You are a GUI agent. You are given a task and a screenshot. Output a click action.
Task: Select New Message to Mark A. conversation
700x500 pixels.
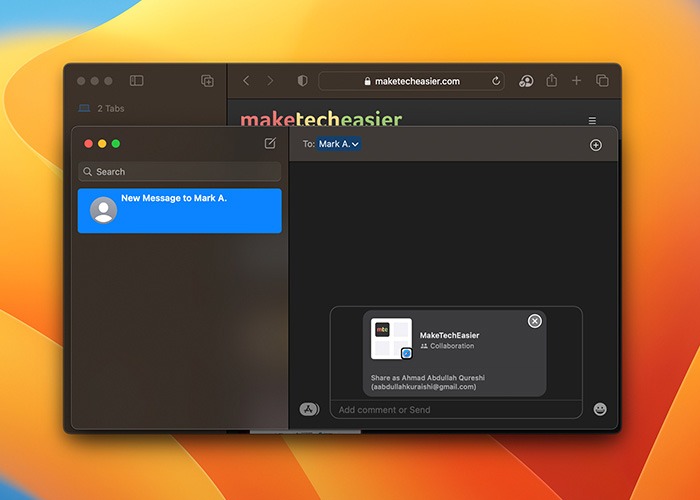tap(179, 211)
